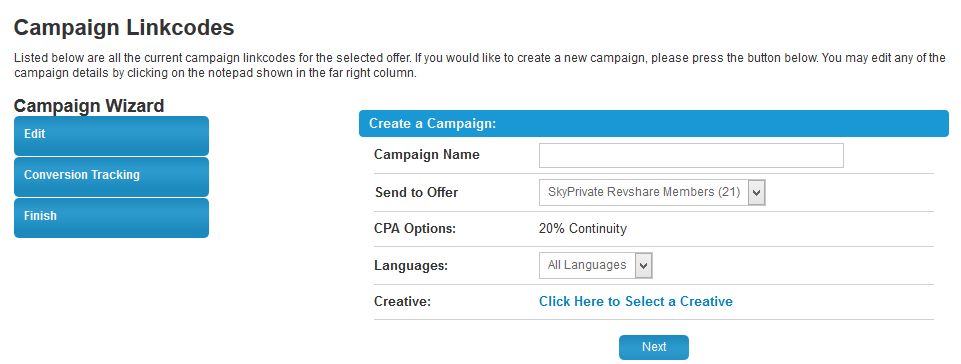
Task: Click the Create a Campaign header bar
Action: coord(653,124)
